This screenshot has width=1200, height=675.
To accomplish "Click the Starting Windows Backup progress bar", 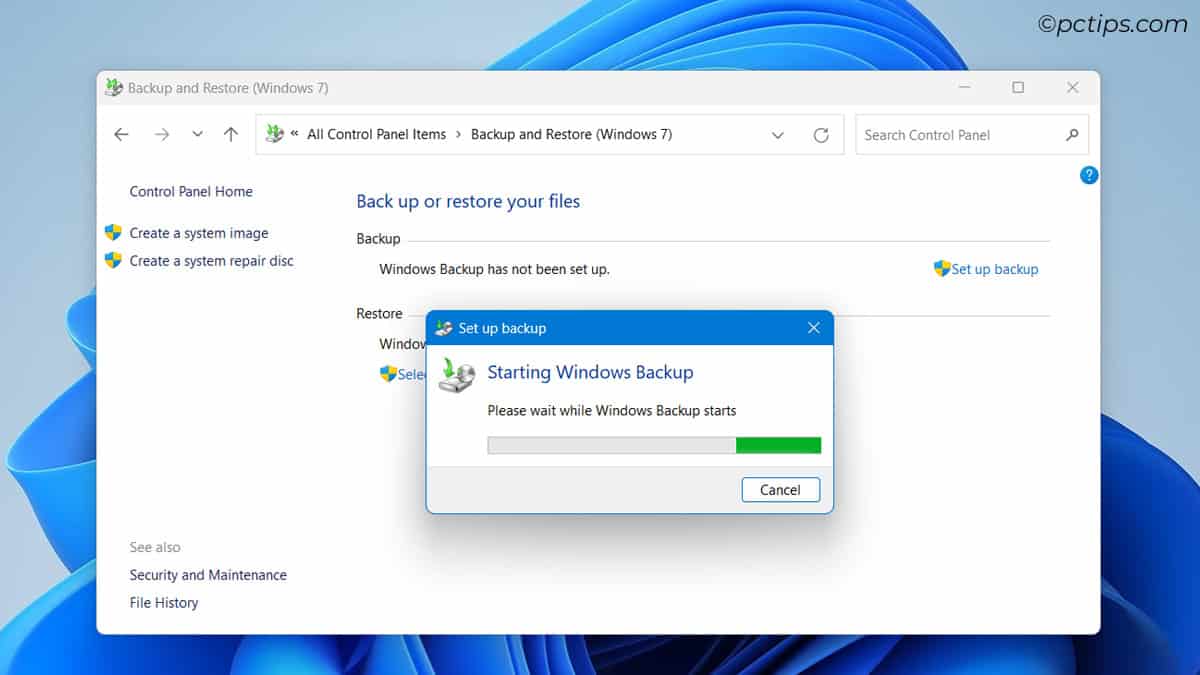I will pos(654,445).
